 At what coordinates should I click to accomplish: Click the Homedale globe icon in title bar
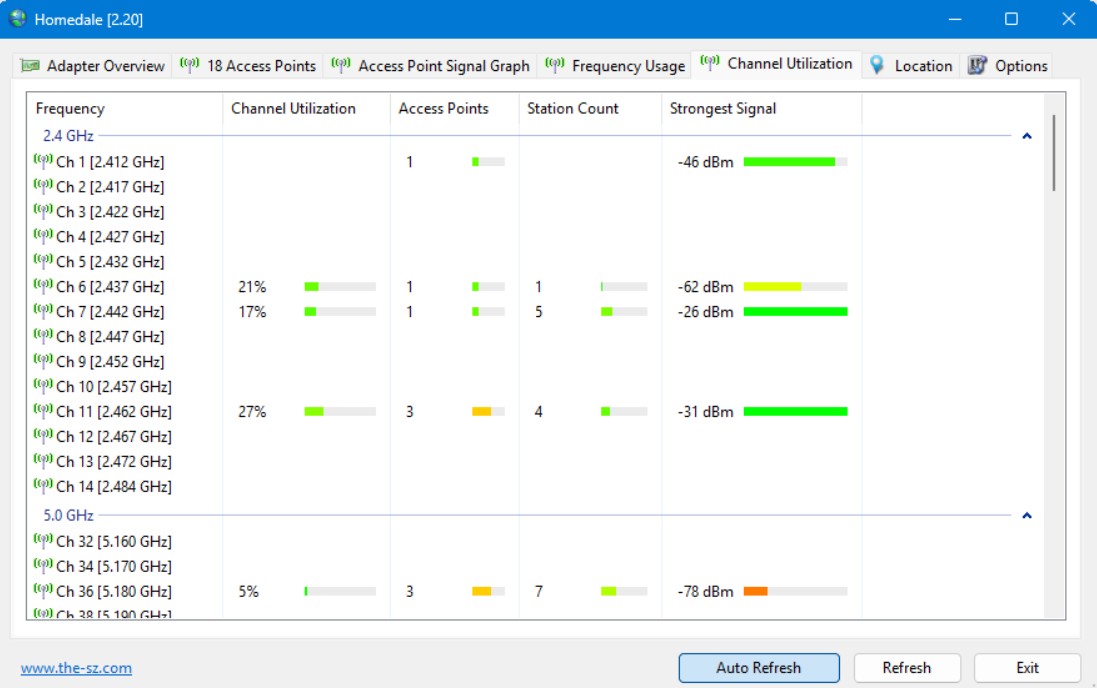tap(18, 19)
